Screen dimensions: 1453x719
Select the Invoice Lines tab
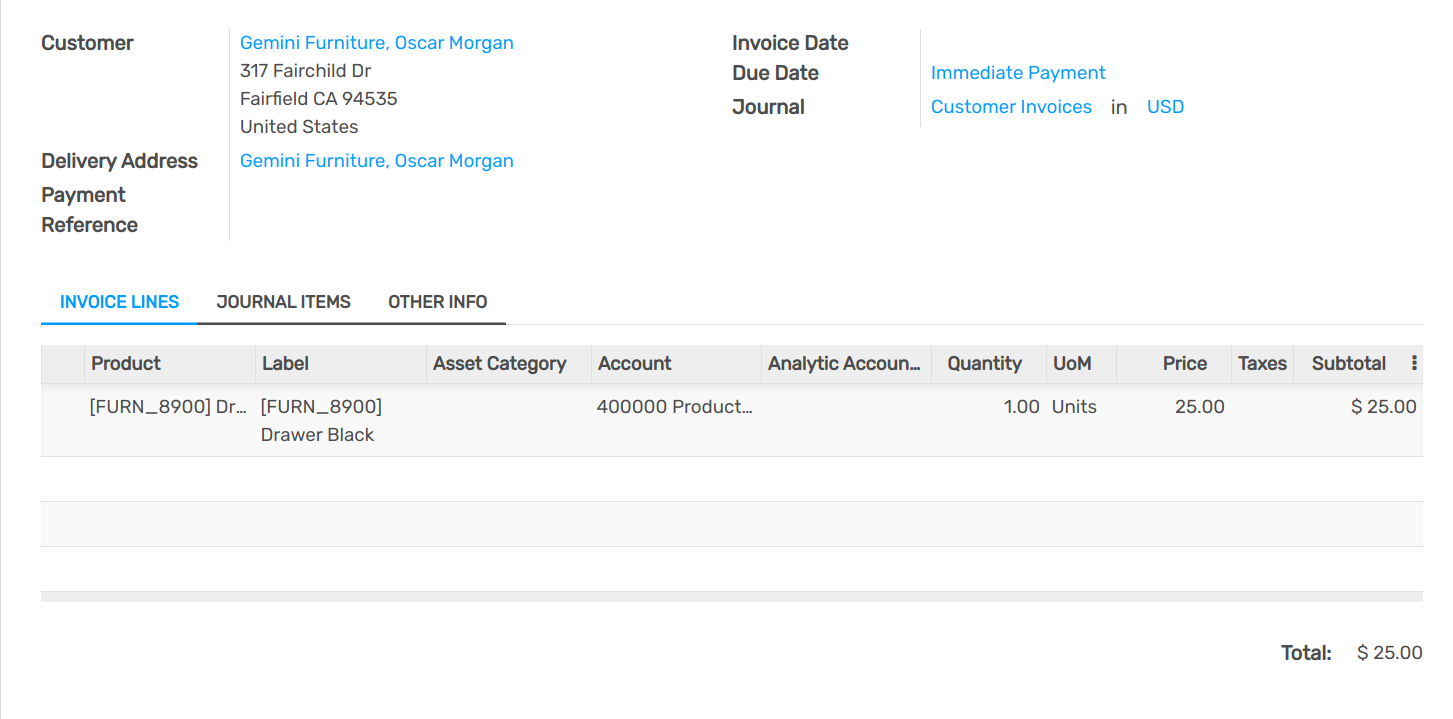pos(119,301)
